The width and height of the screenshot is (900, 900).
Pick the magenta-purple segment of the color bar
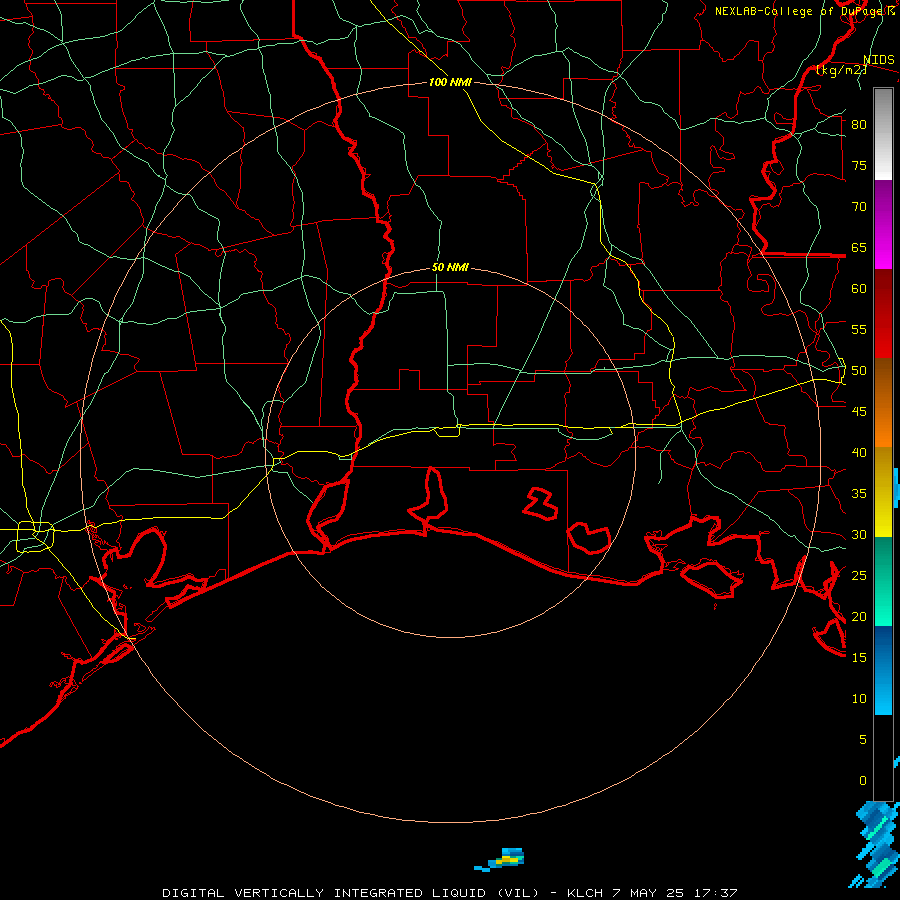pos(883,225)
